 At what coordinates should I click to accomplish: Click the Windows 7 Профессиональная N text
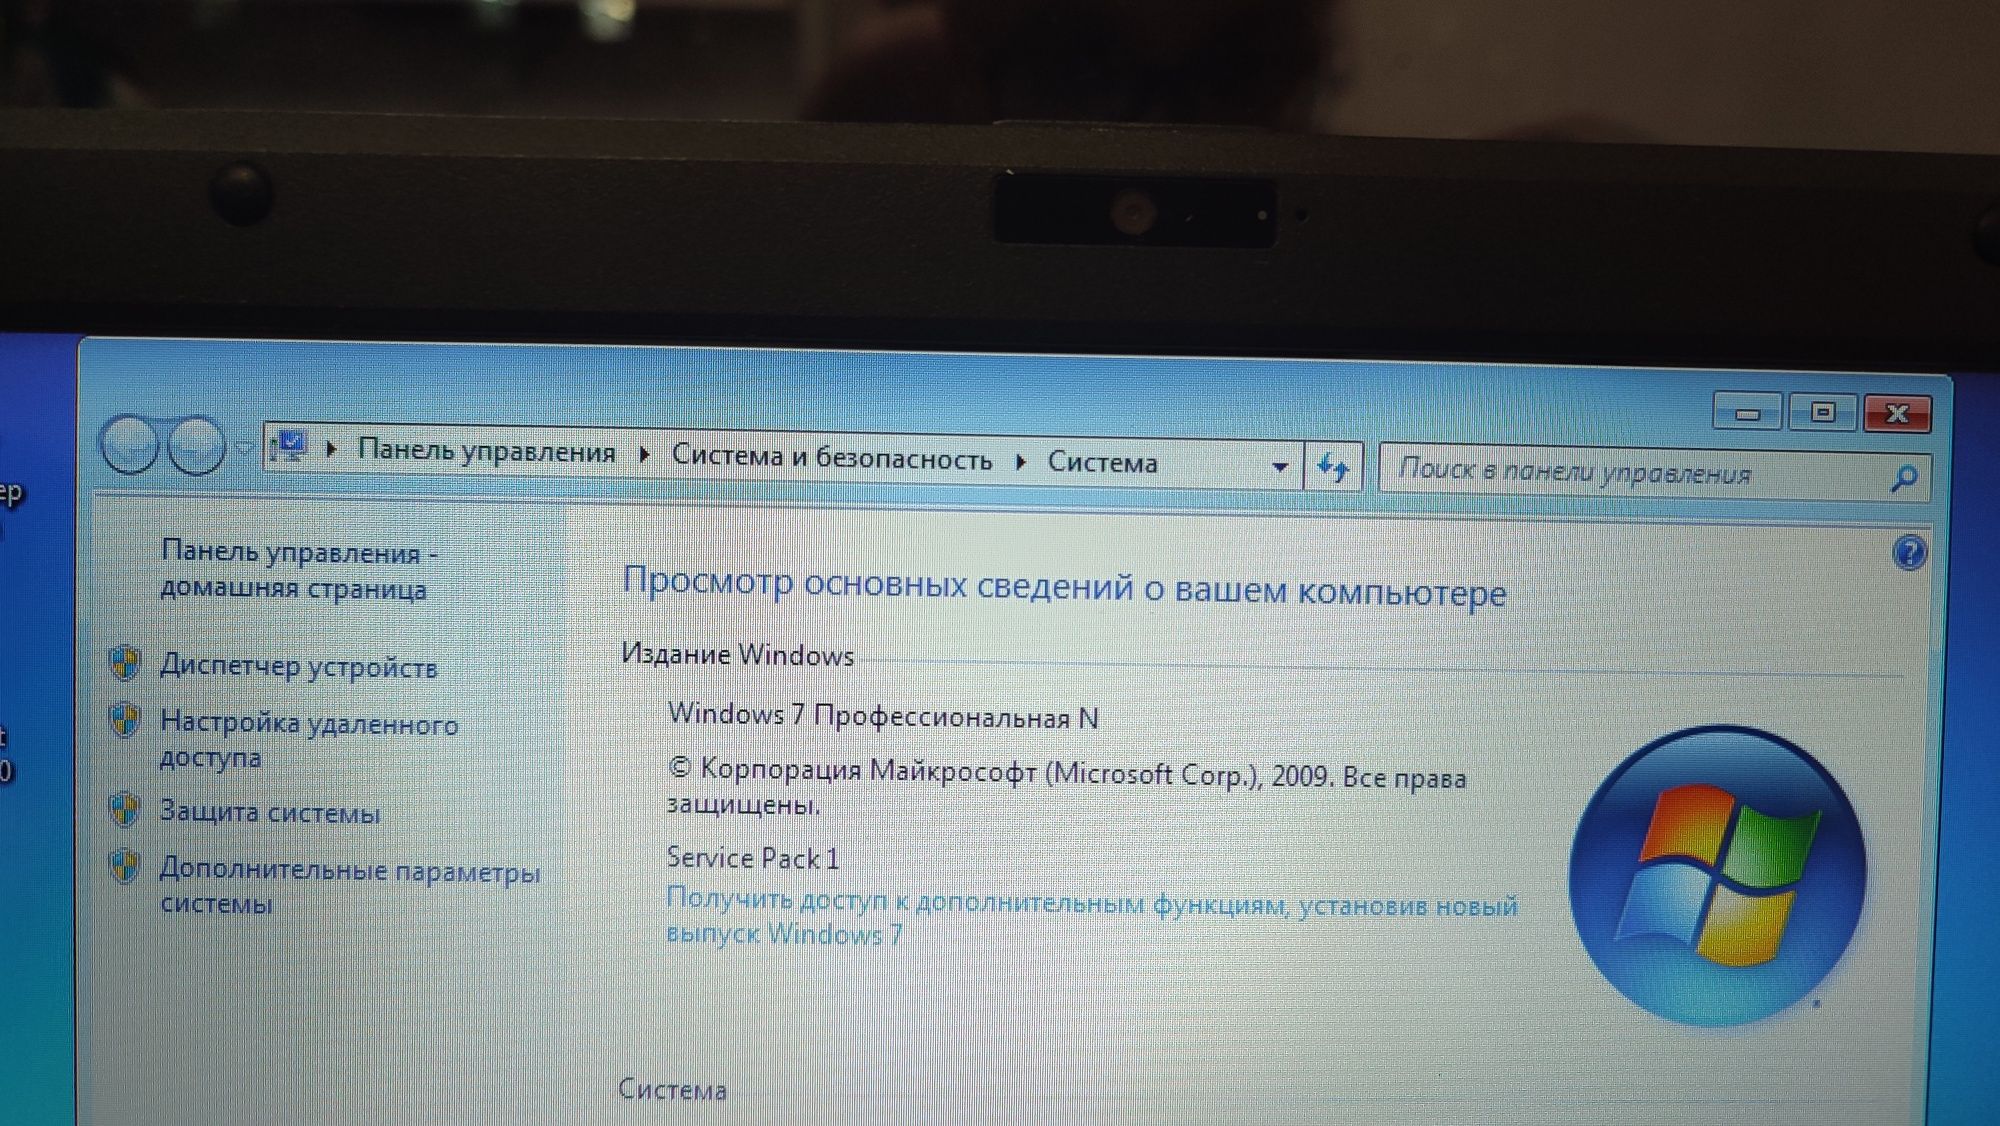883,716
